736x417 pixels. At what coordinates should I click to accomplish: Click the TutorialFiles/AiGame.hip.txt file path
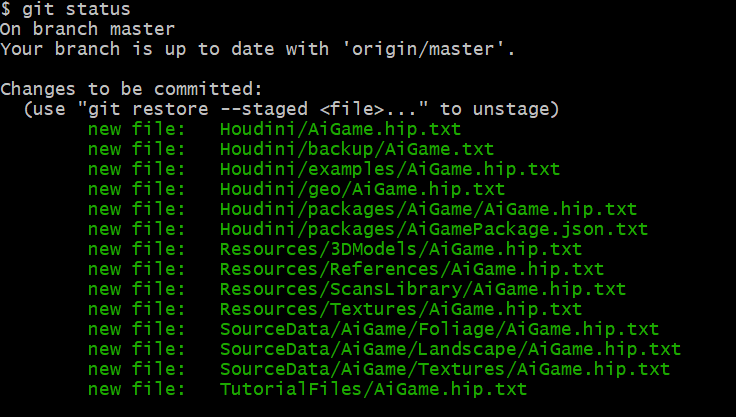point(373,389)
